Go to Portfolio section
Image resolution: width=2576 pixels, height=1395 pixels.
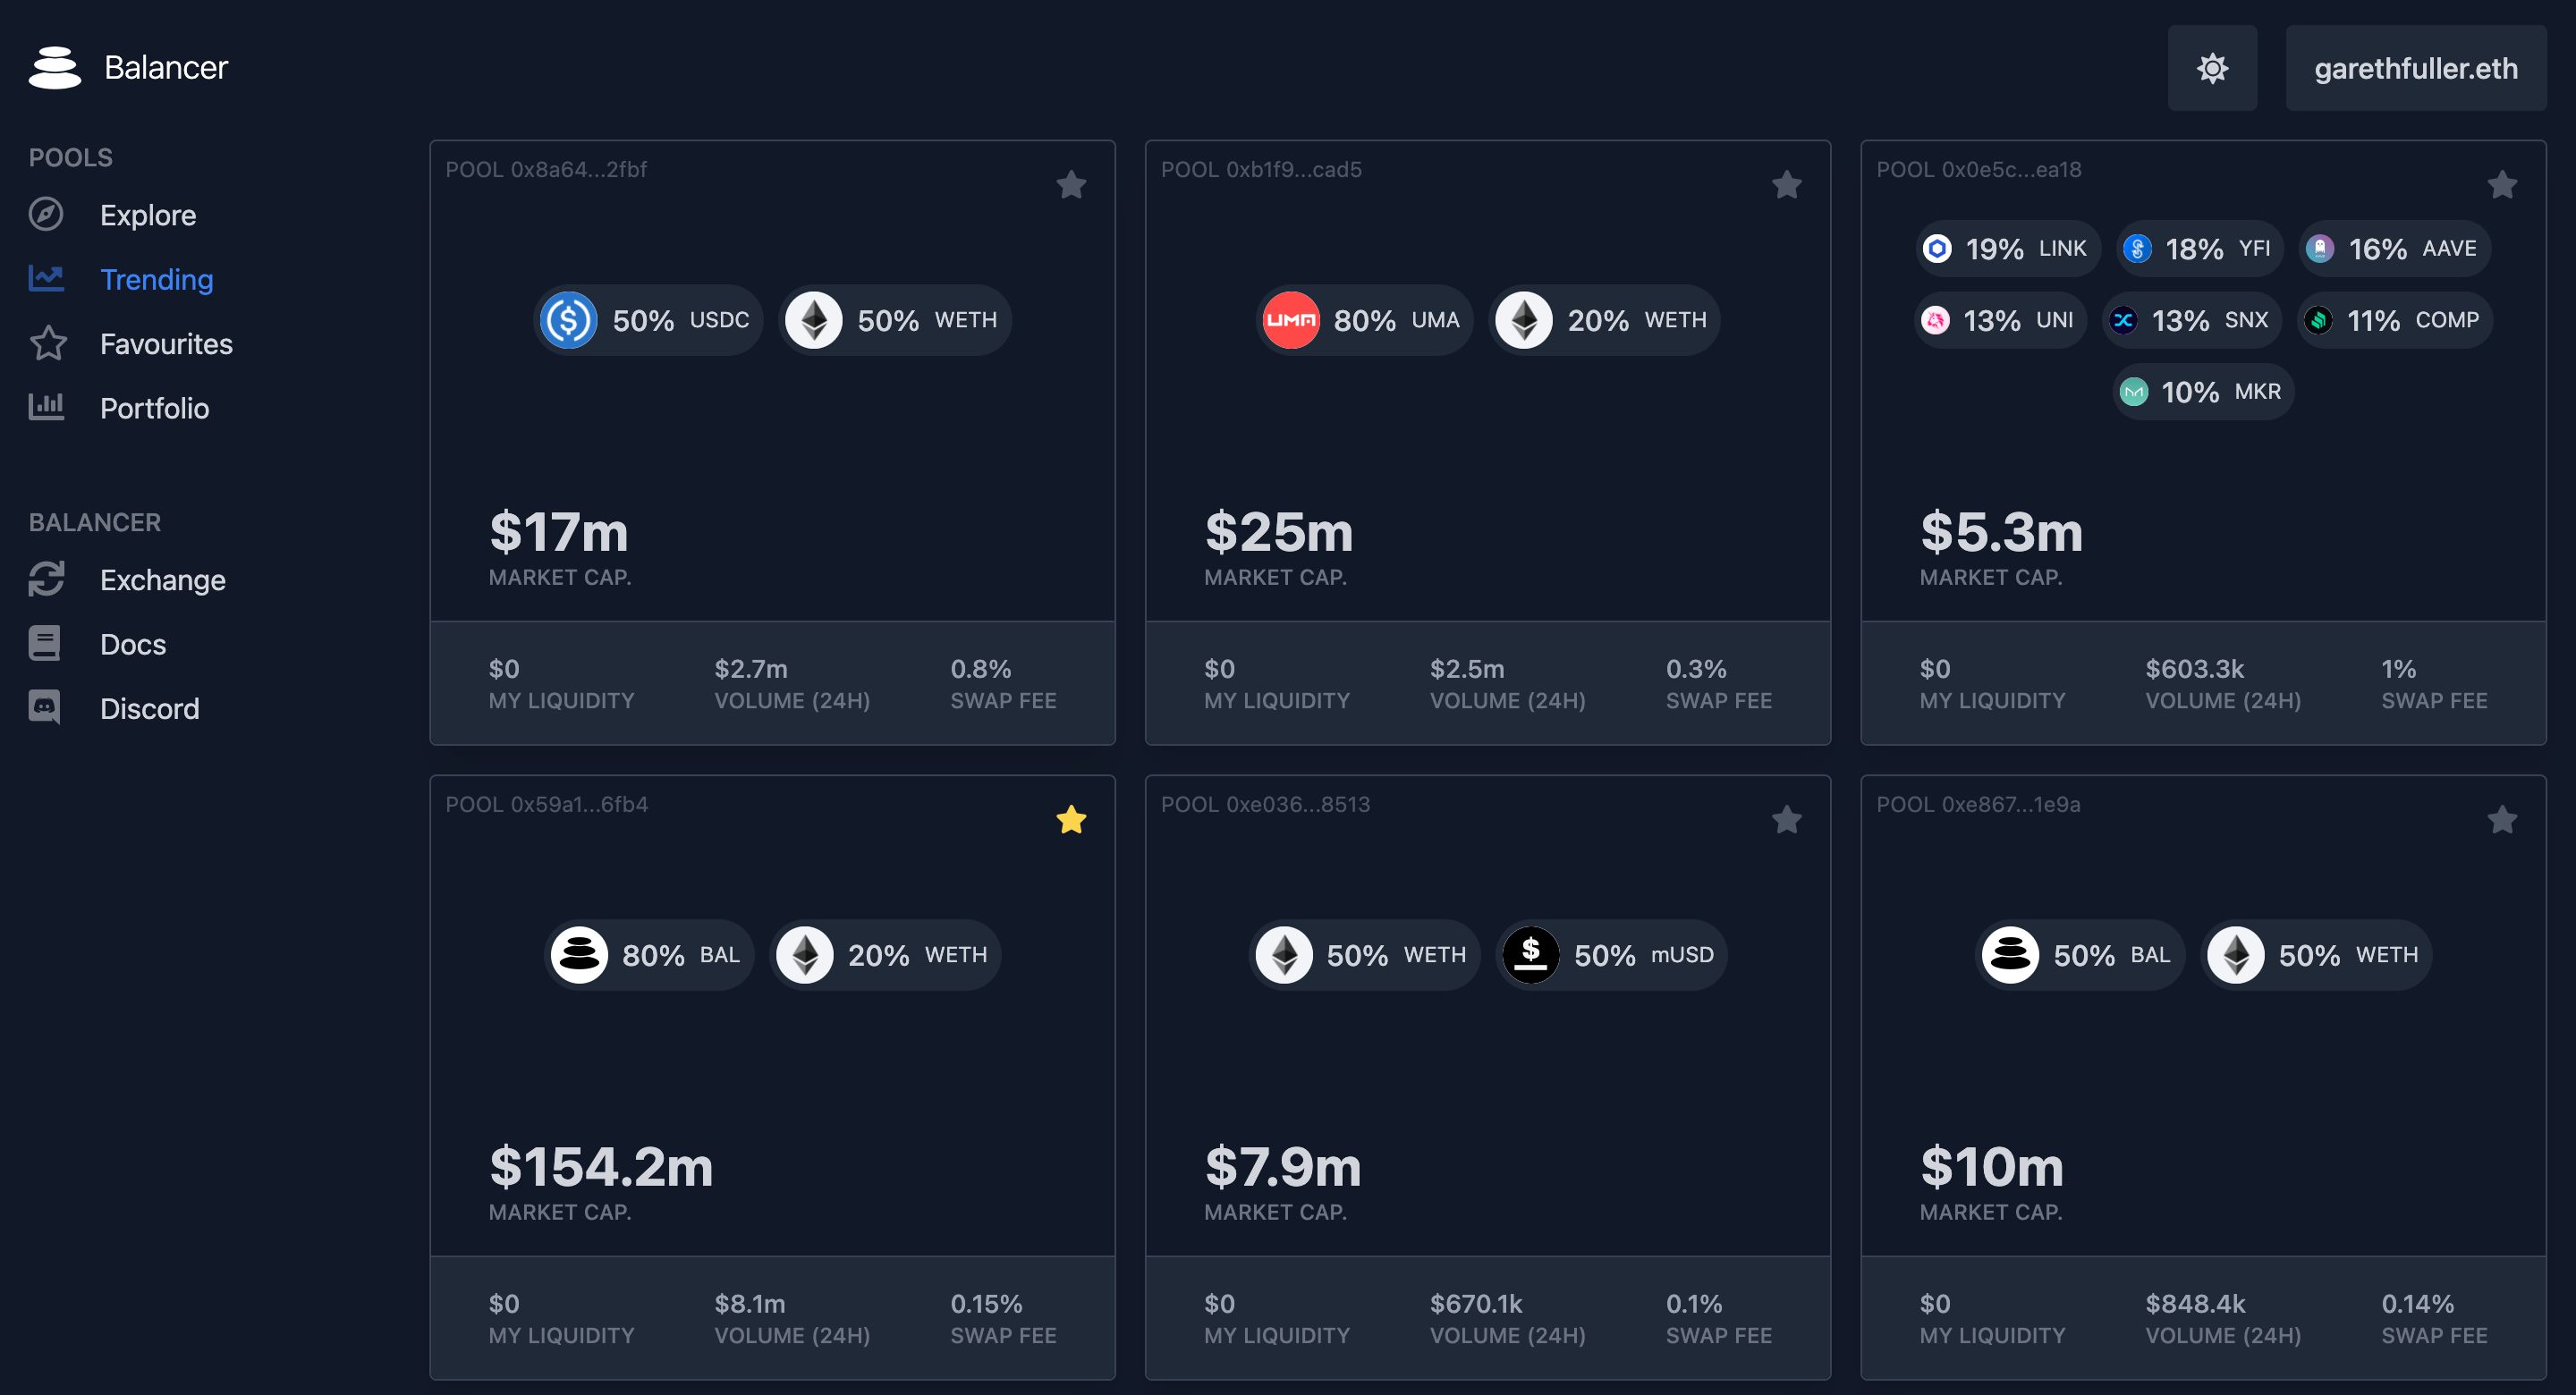click(154, 408)
